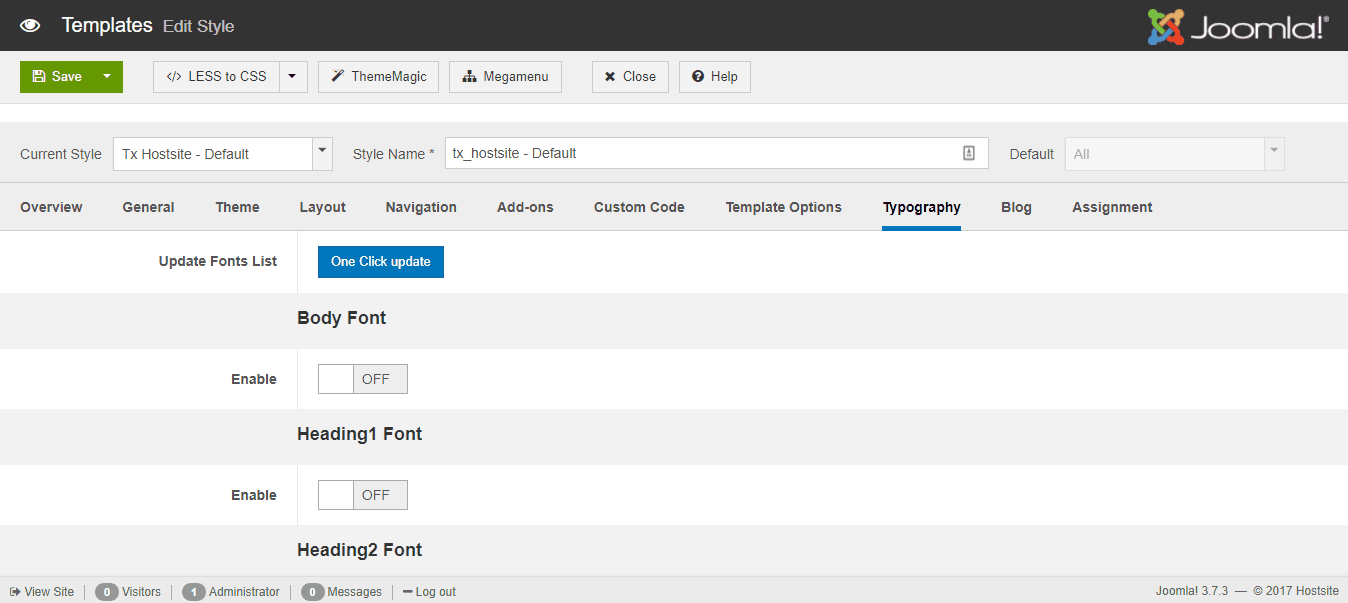Click the keyboard icon in Style Name field
Image resolution: width=1348 pixels, height=603 pixels.
968,153
